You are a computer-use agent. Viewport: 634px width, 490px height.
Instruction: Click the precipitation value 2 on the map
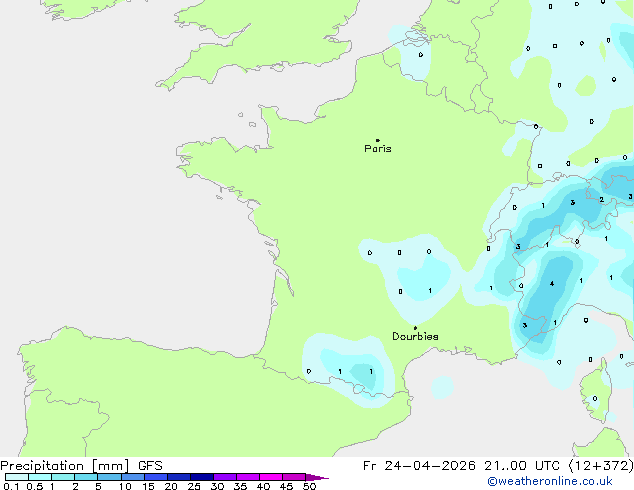602,200
